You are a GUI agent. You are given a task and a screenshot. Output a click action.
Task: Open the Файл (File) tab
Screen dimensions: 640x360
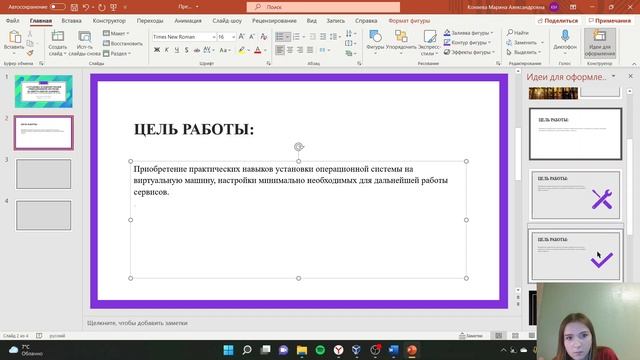pyautogui.click(x=13, y=20)
